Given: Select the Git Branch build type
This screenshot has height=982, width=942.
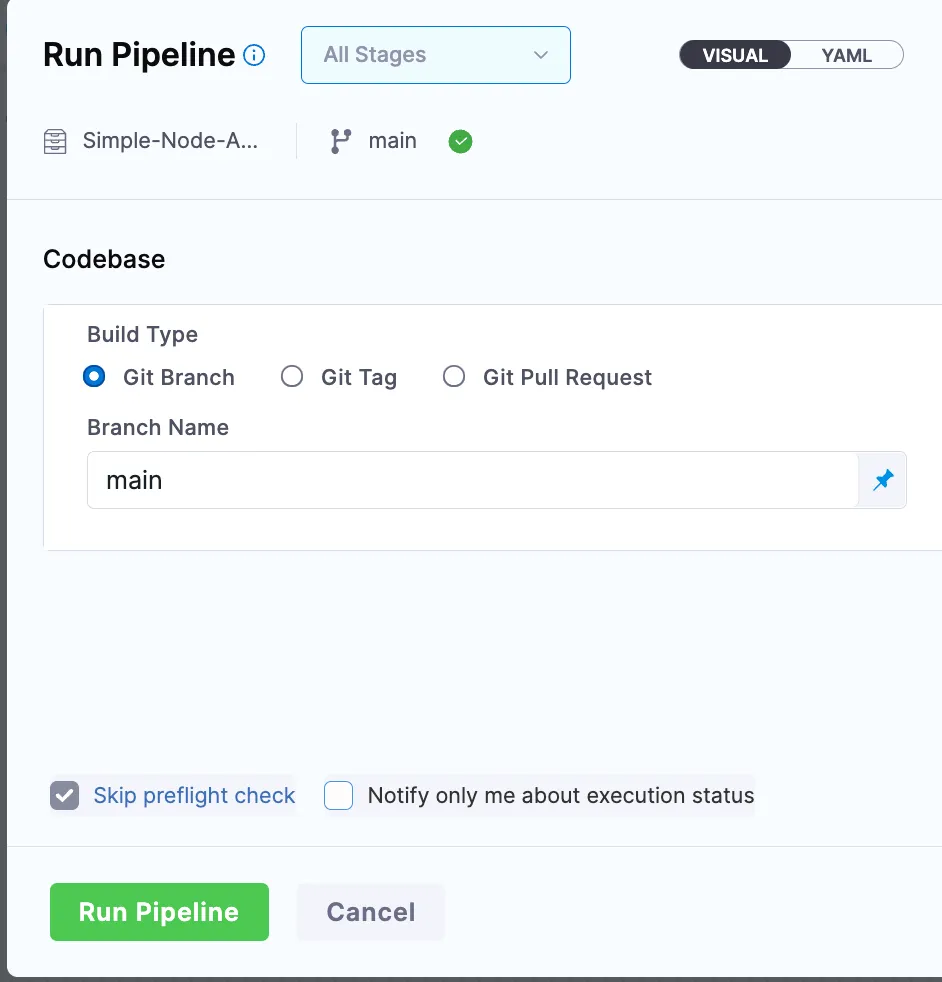Looking at the screenshot, I should (94, 376).
